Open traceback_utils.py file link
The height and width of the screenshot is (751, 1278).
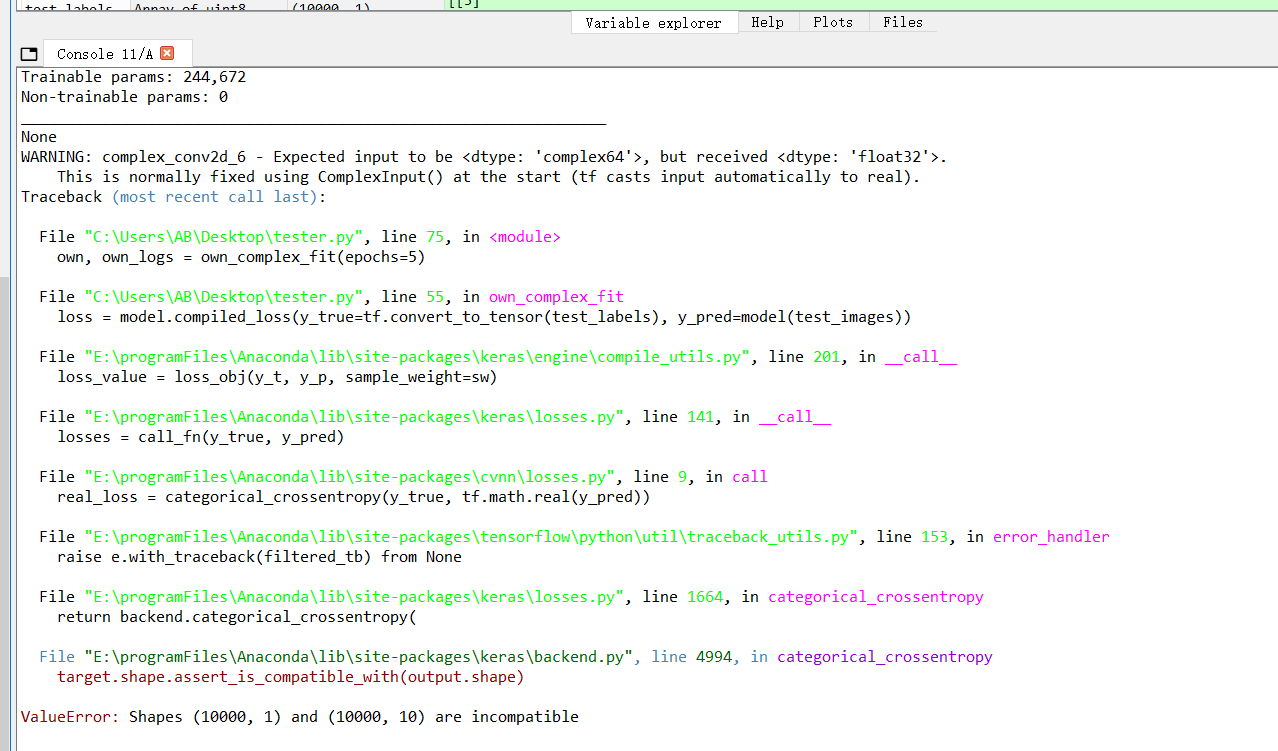(x=472, y=537)
